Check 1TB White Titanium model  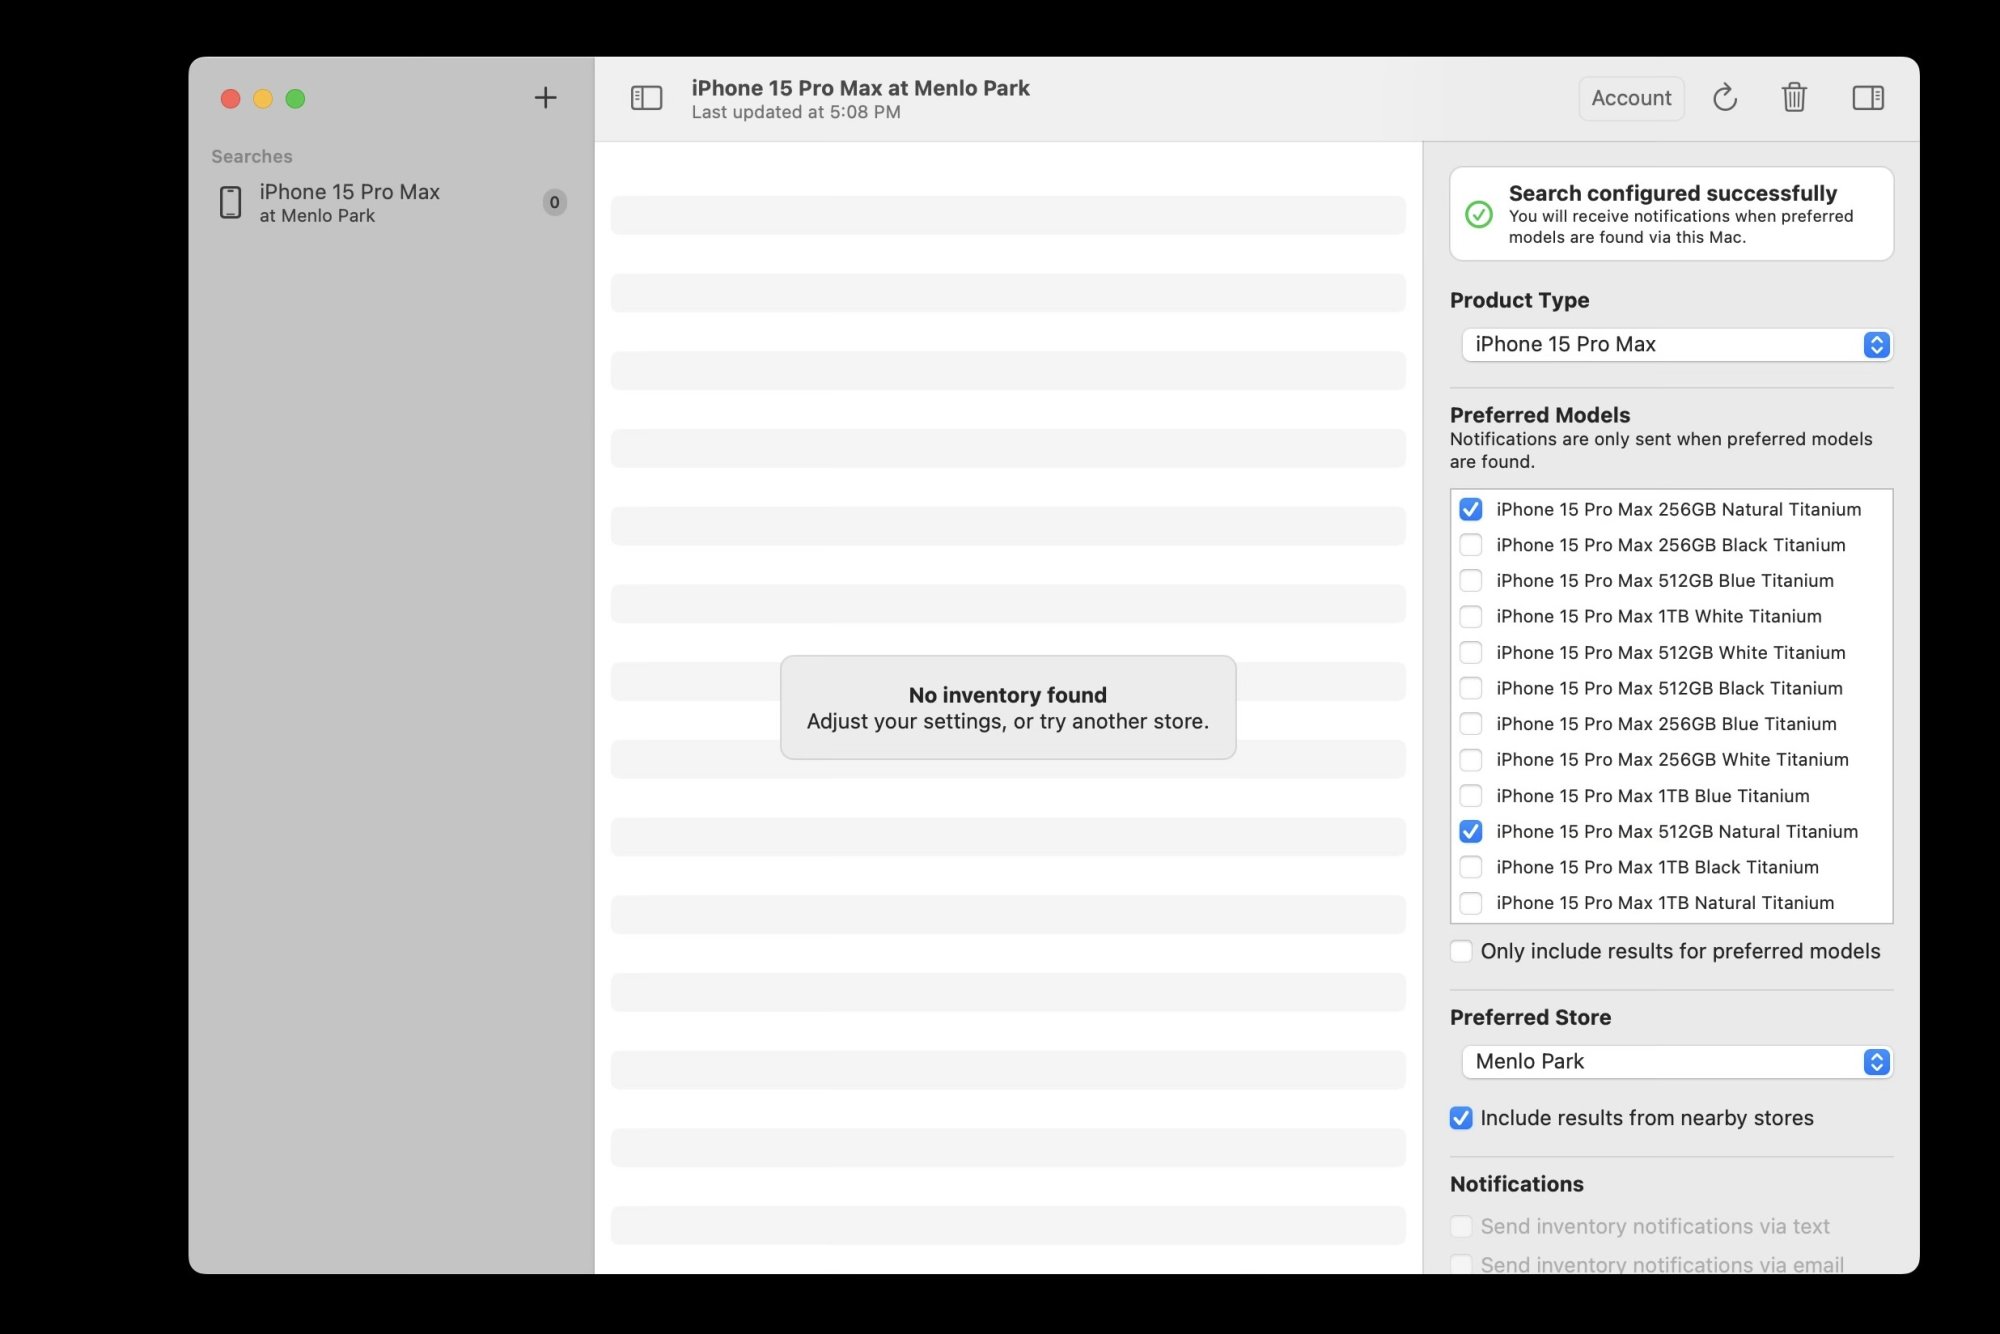[1470, 617]
